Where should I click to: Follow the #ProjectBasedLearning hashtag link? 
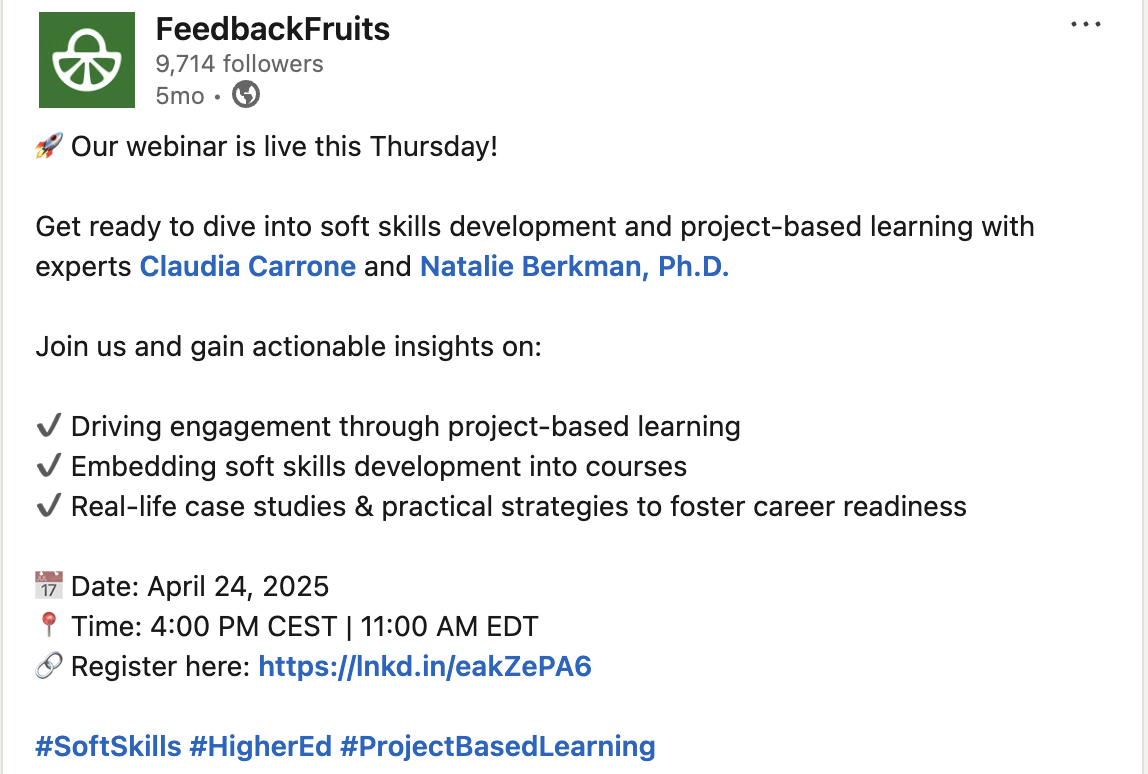498,746
